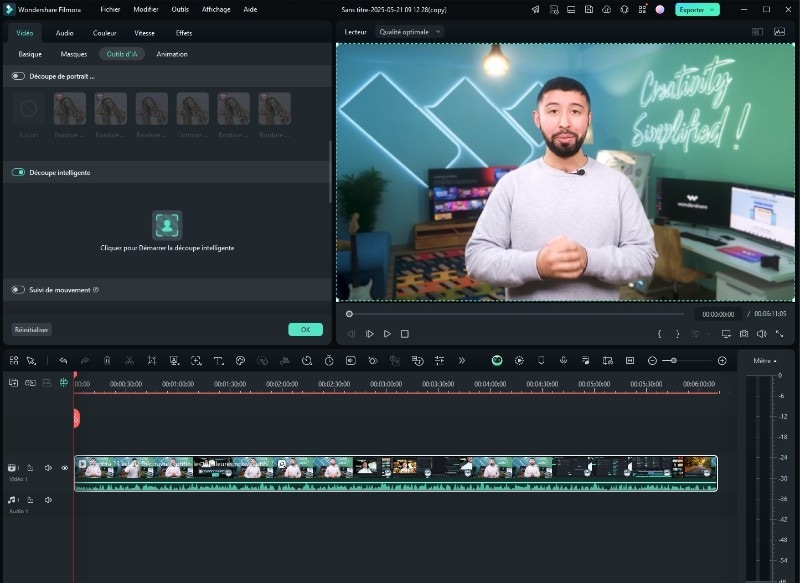
Task: Switch to the Vitesse tab
Action: [x=144, y=33]
